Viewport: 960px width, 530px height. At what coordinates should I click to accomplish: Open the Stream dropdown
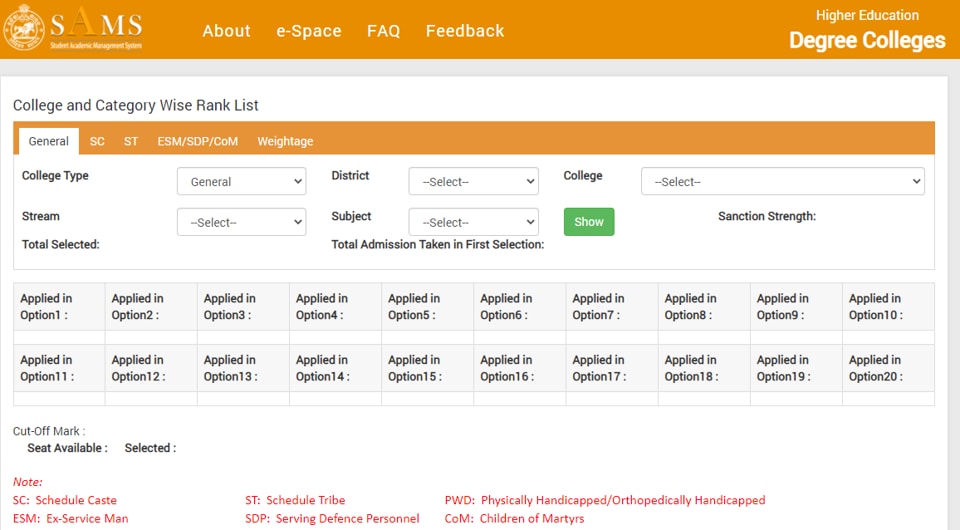pyautogui.click(x=241, y=222)
